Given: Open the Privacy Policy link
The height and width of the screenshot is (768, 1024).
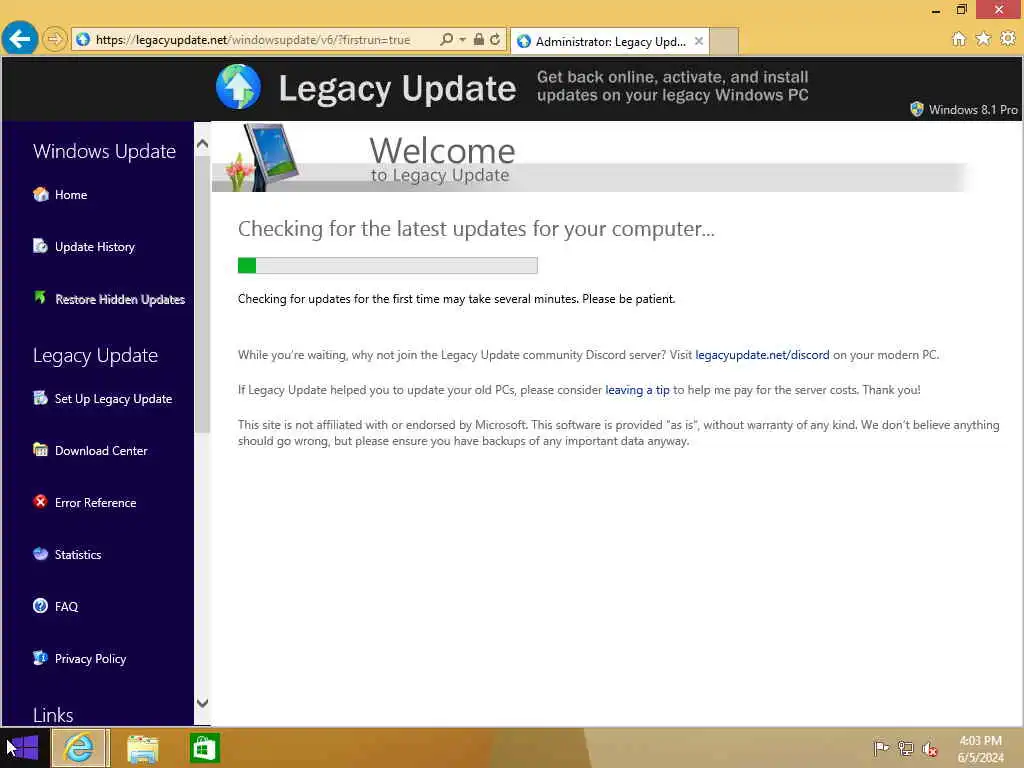Looking at the screenshot, I should point(91,659).
